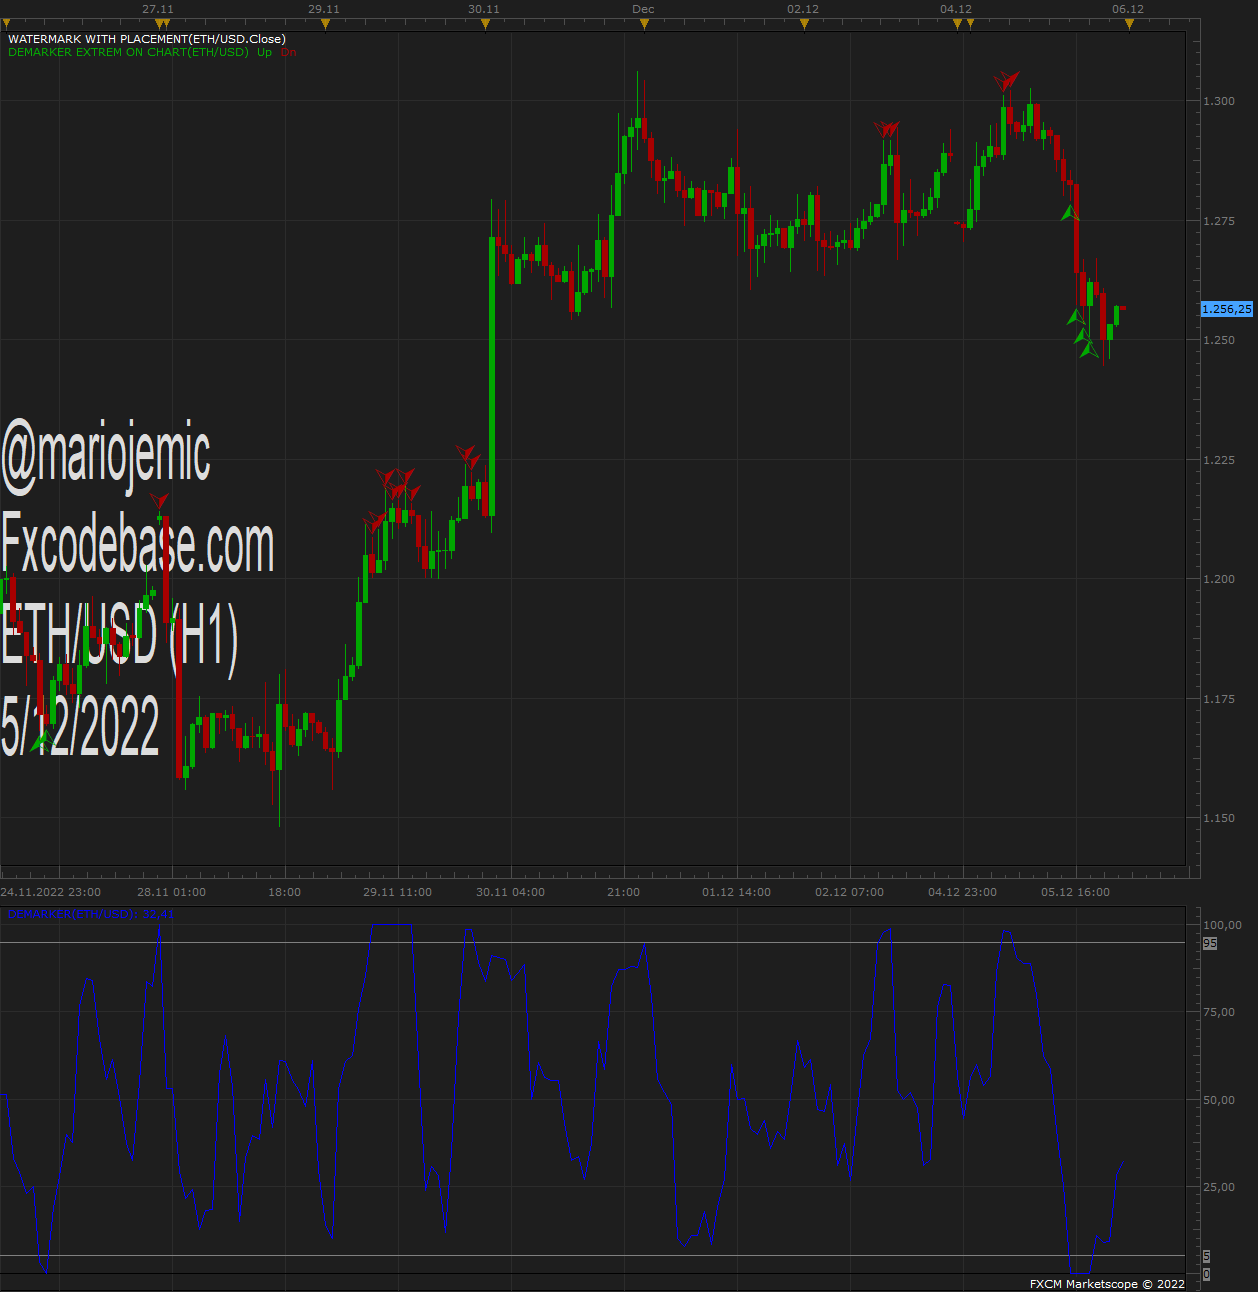This screenshot has height=1292, width=1258.
Task: Select the DEMARKER EXTREM ON CHART indicator label
Action: (x=128, y=52)
